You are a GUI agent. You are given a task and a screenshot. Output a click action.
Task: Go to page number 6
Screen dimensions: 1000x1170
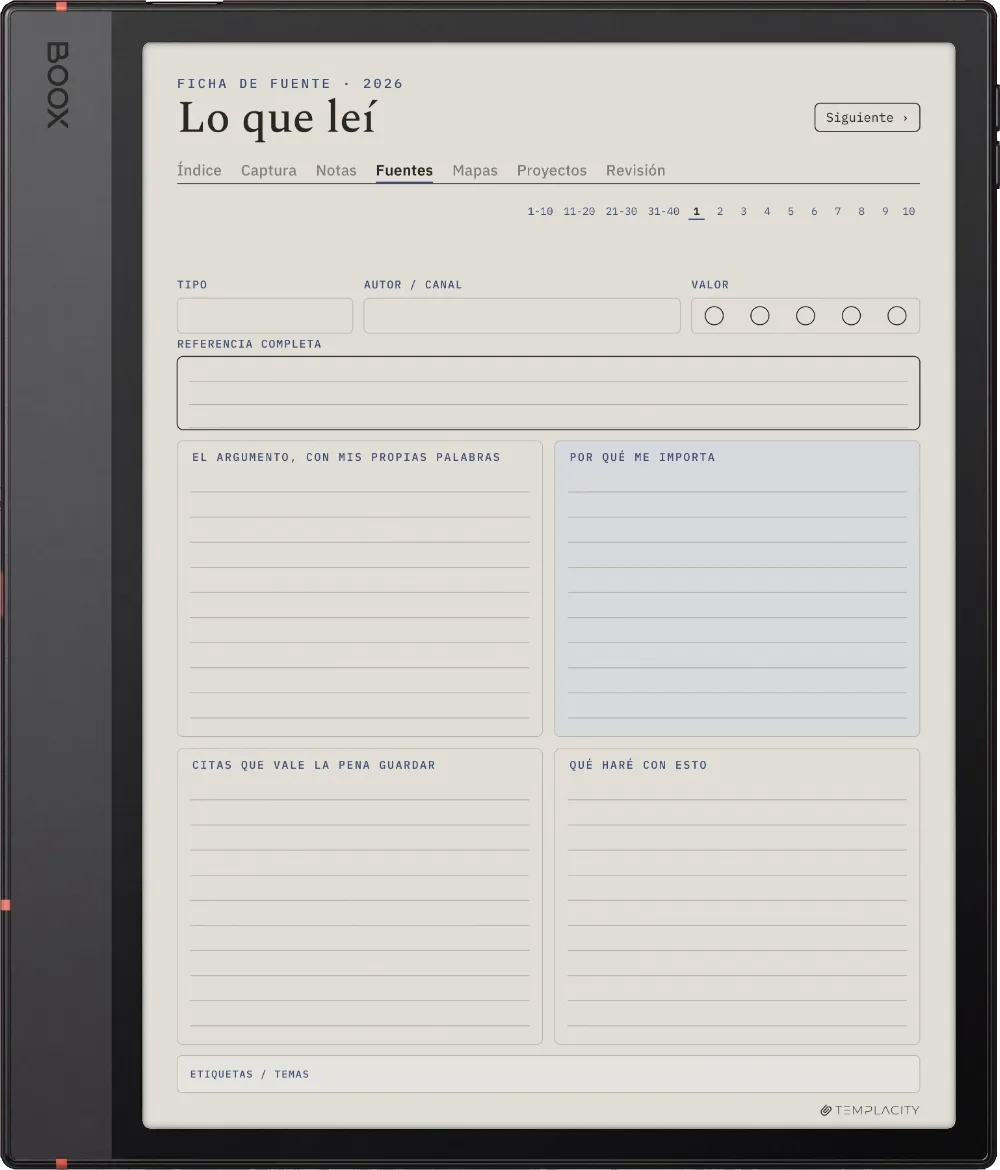click(x=814, y=212)
